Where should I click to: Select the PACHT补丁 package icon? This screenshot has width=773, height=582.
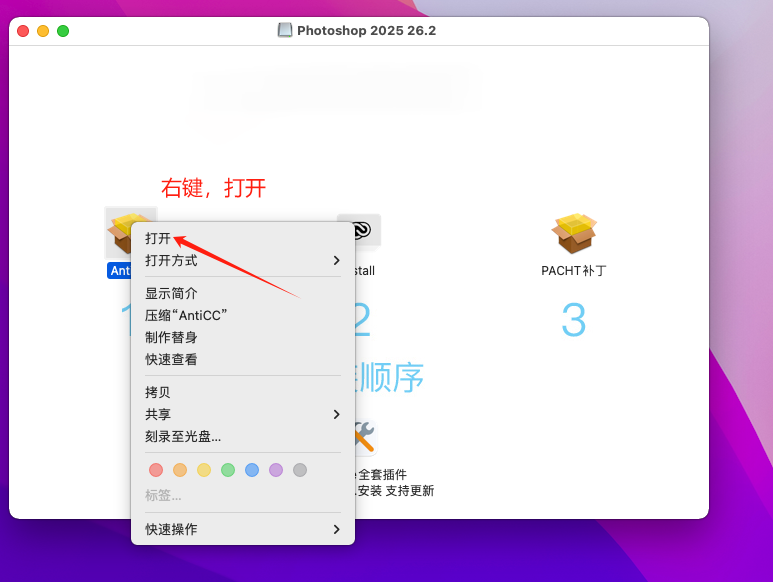[574, 233]
